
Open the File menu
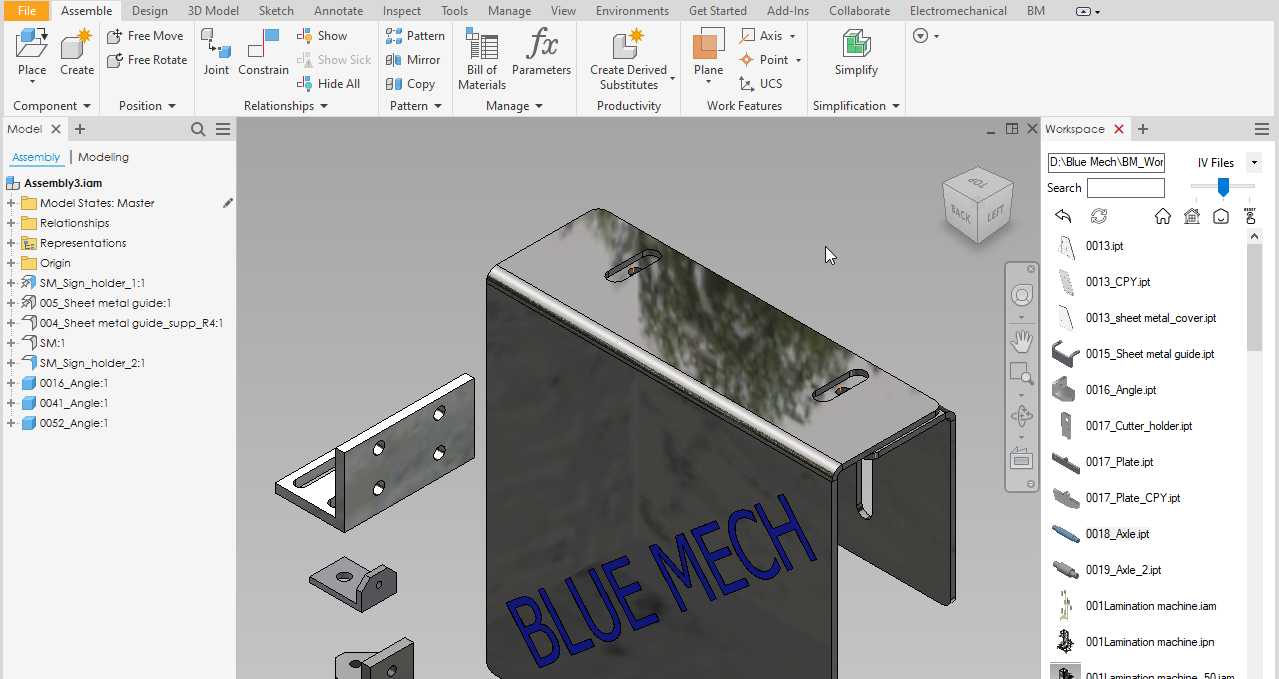click(x=26, y=11)
